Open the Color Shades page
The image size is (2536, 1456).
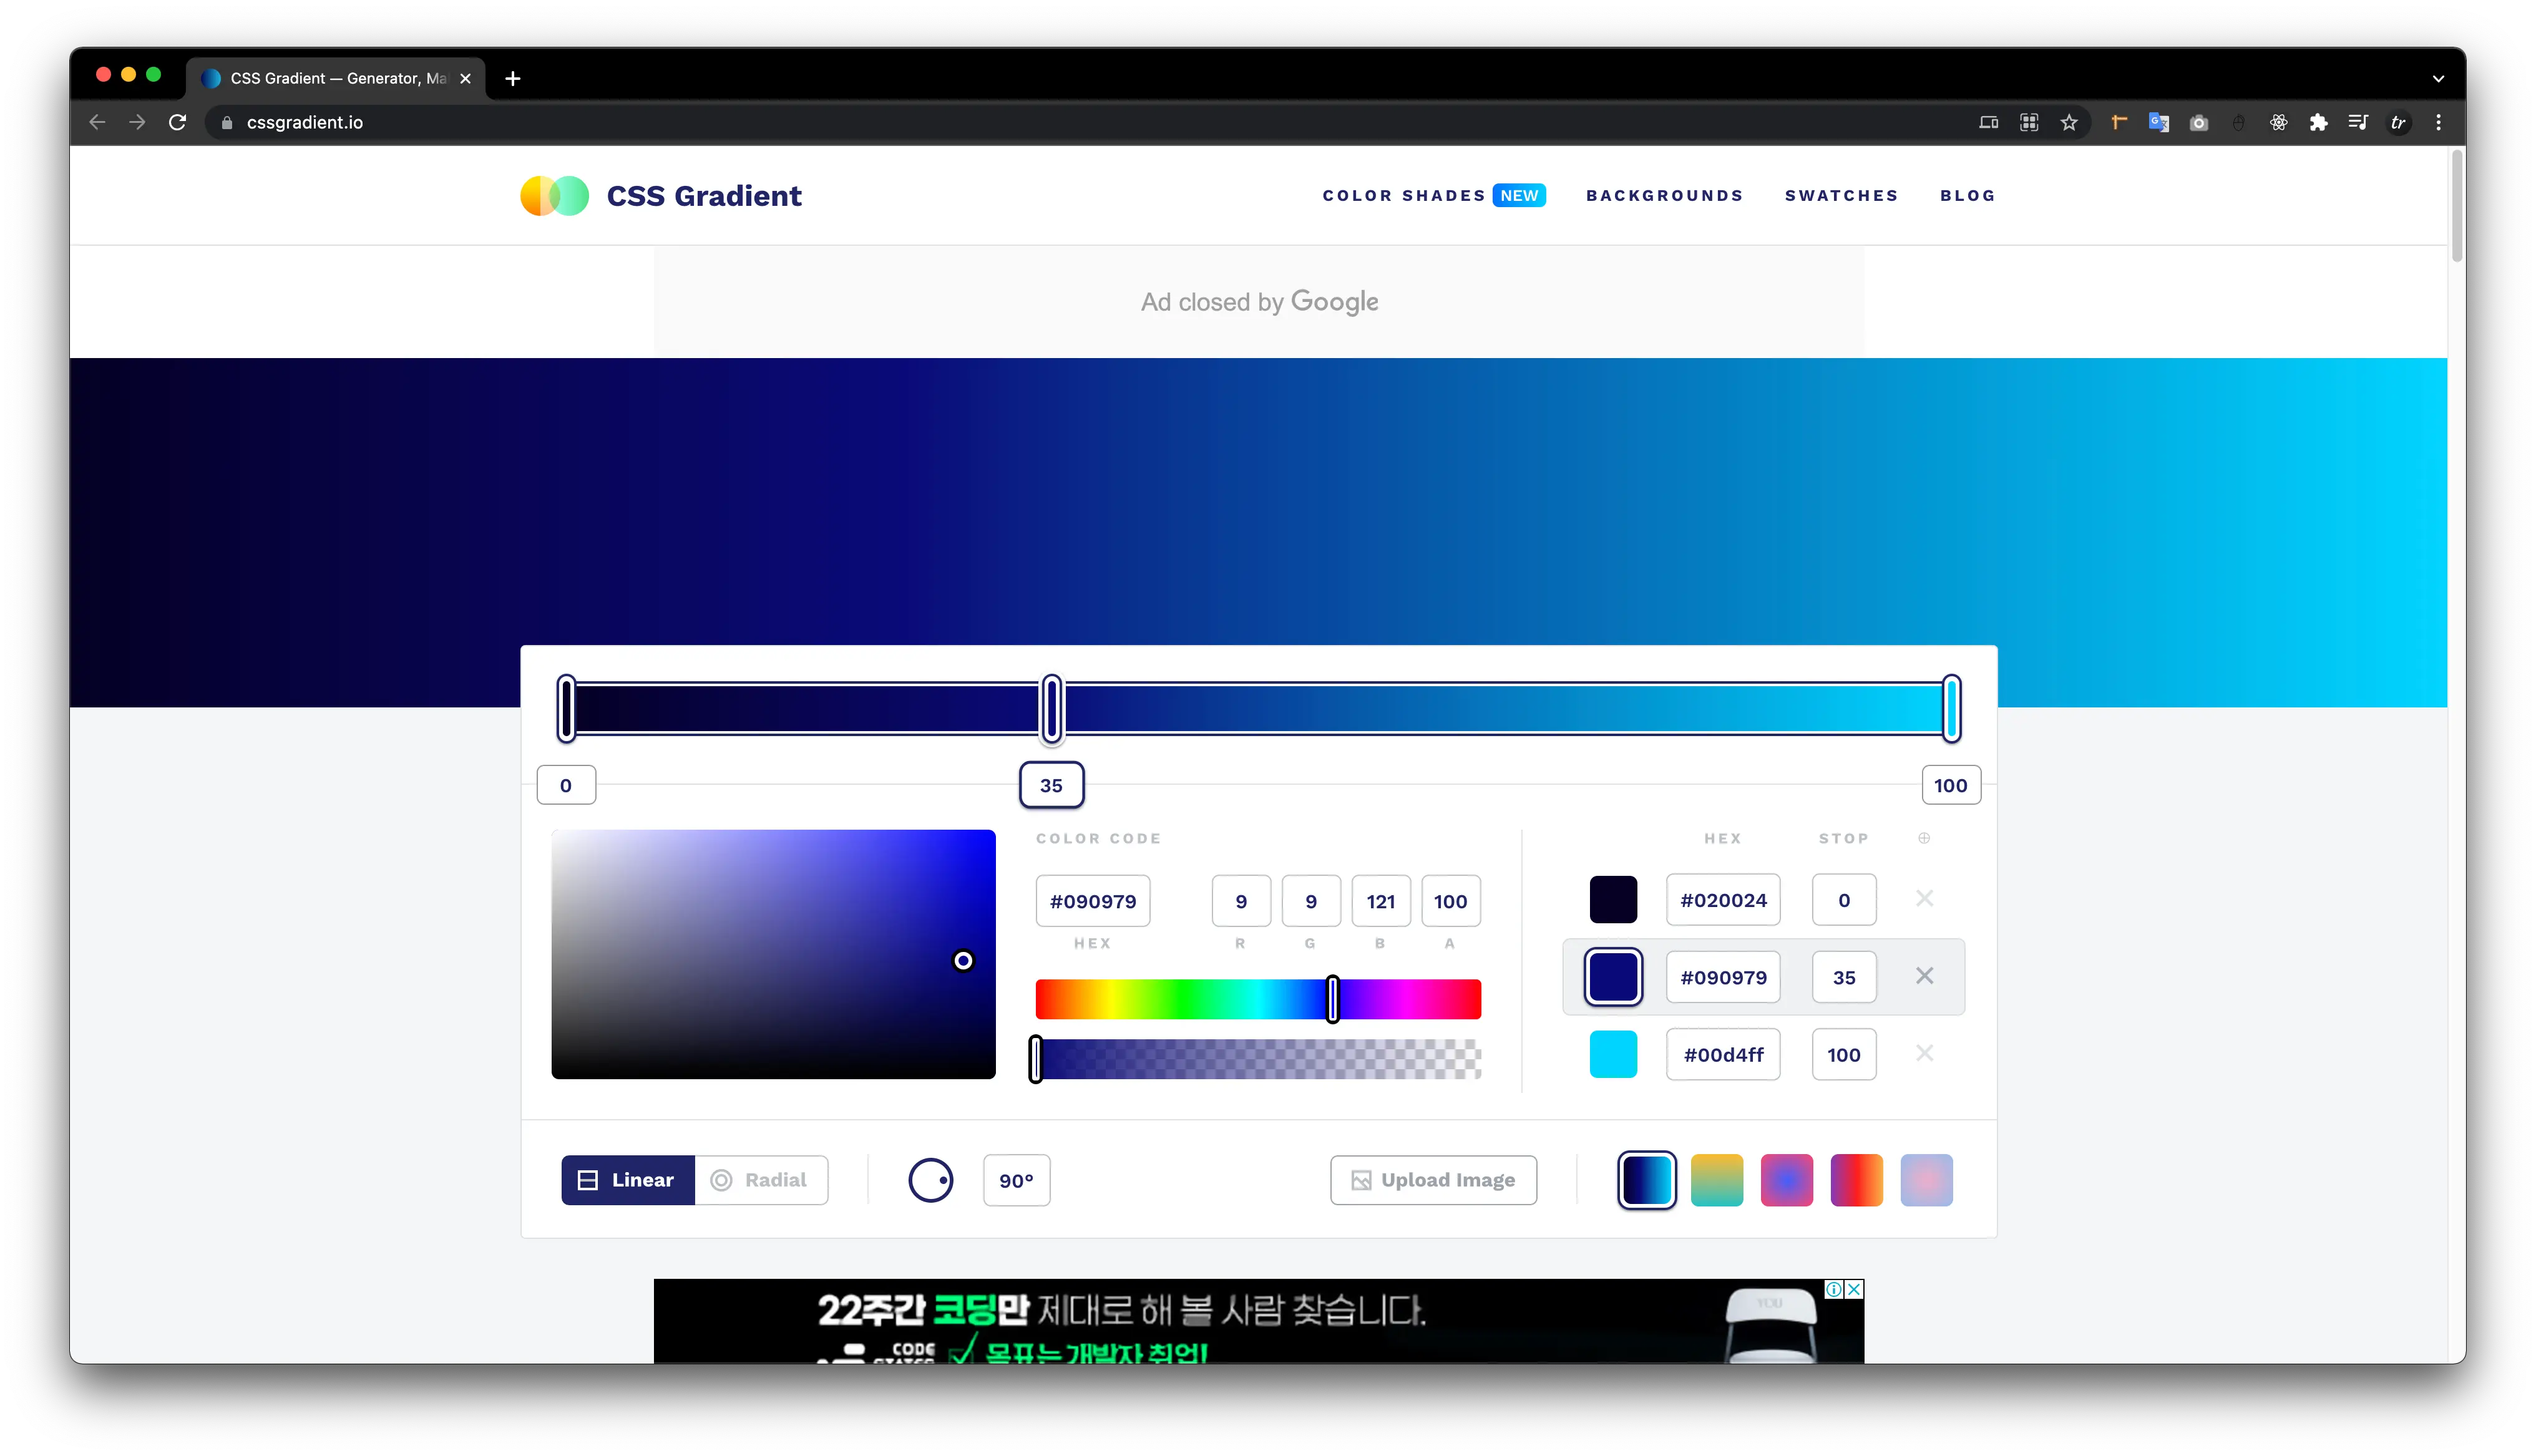(x=1403, y=196)
